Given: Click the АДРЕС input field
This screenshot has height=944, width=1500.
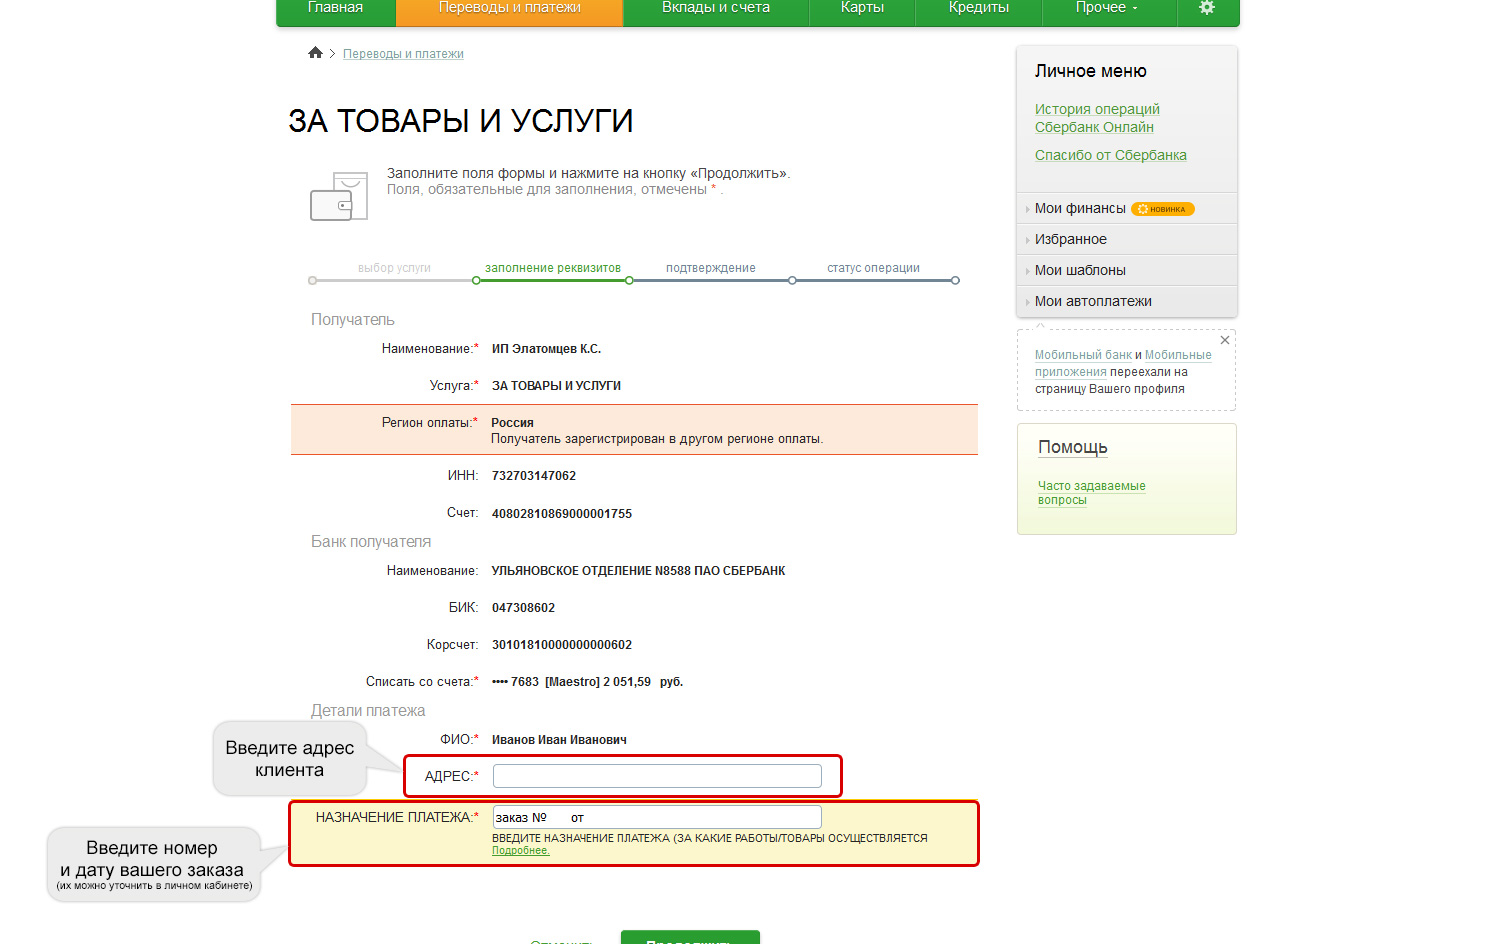Looking at the screenshot, I should click(x=657, y=776).
